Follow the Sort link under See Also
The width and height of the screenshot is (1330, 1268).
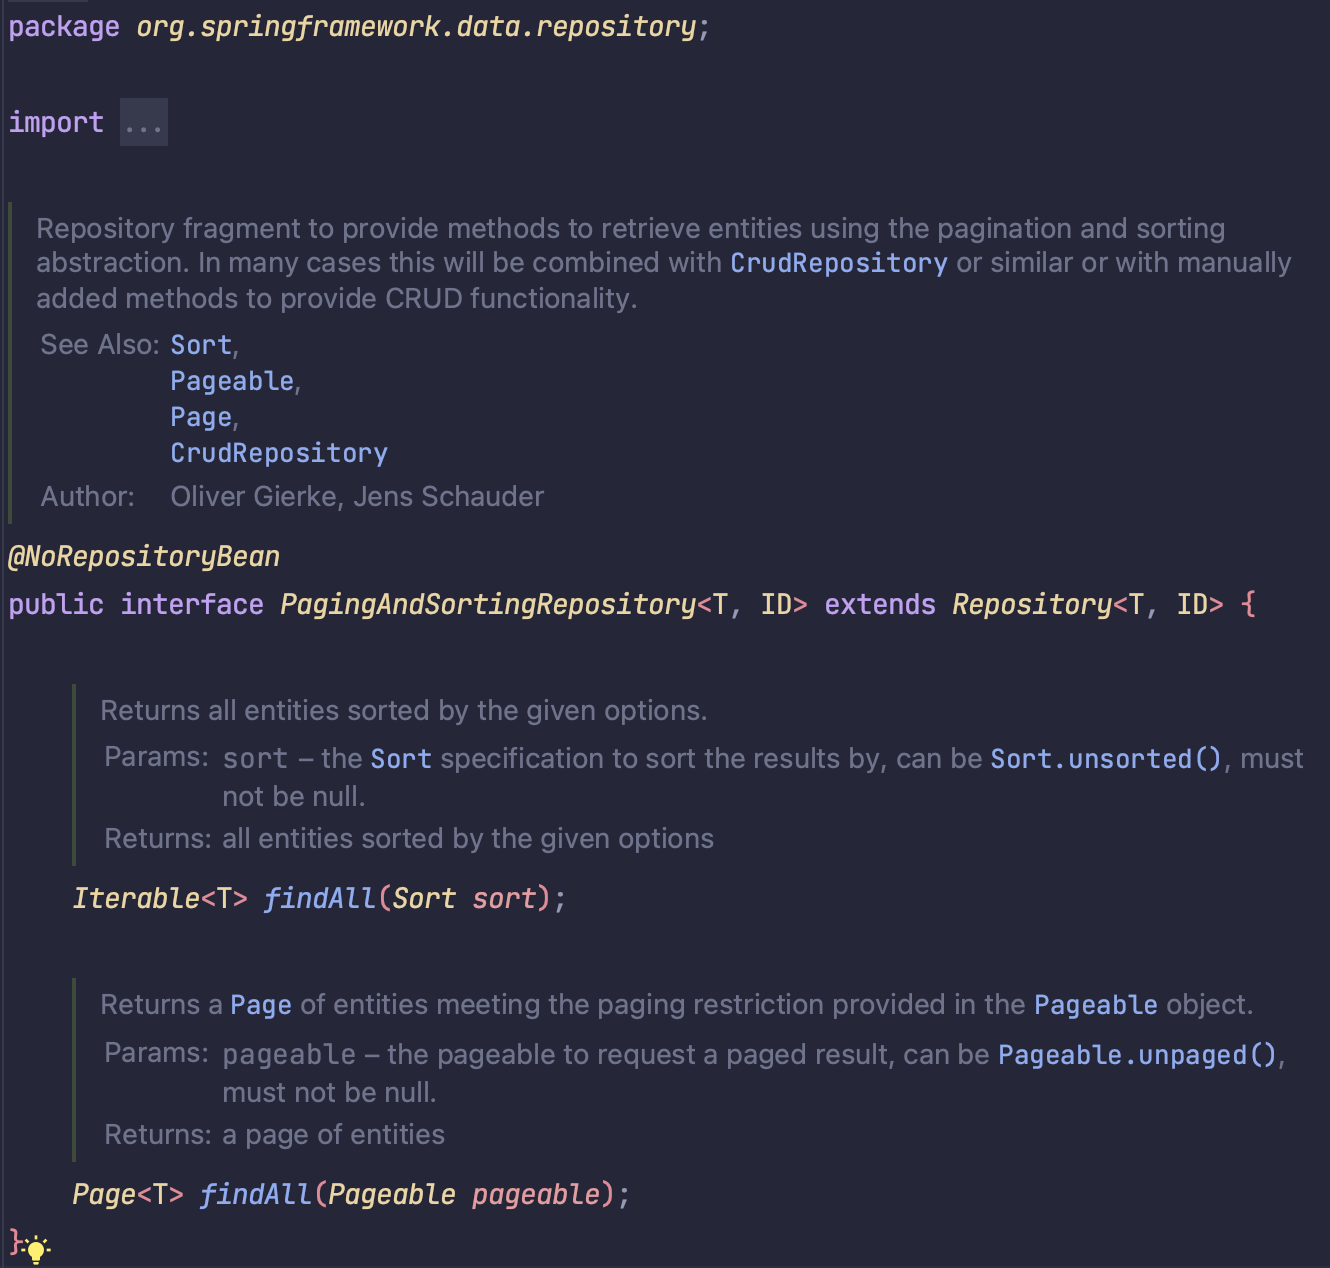(x=199, y=344)
